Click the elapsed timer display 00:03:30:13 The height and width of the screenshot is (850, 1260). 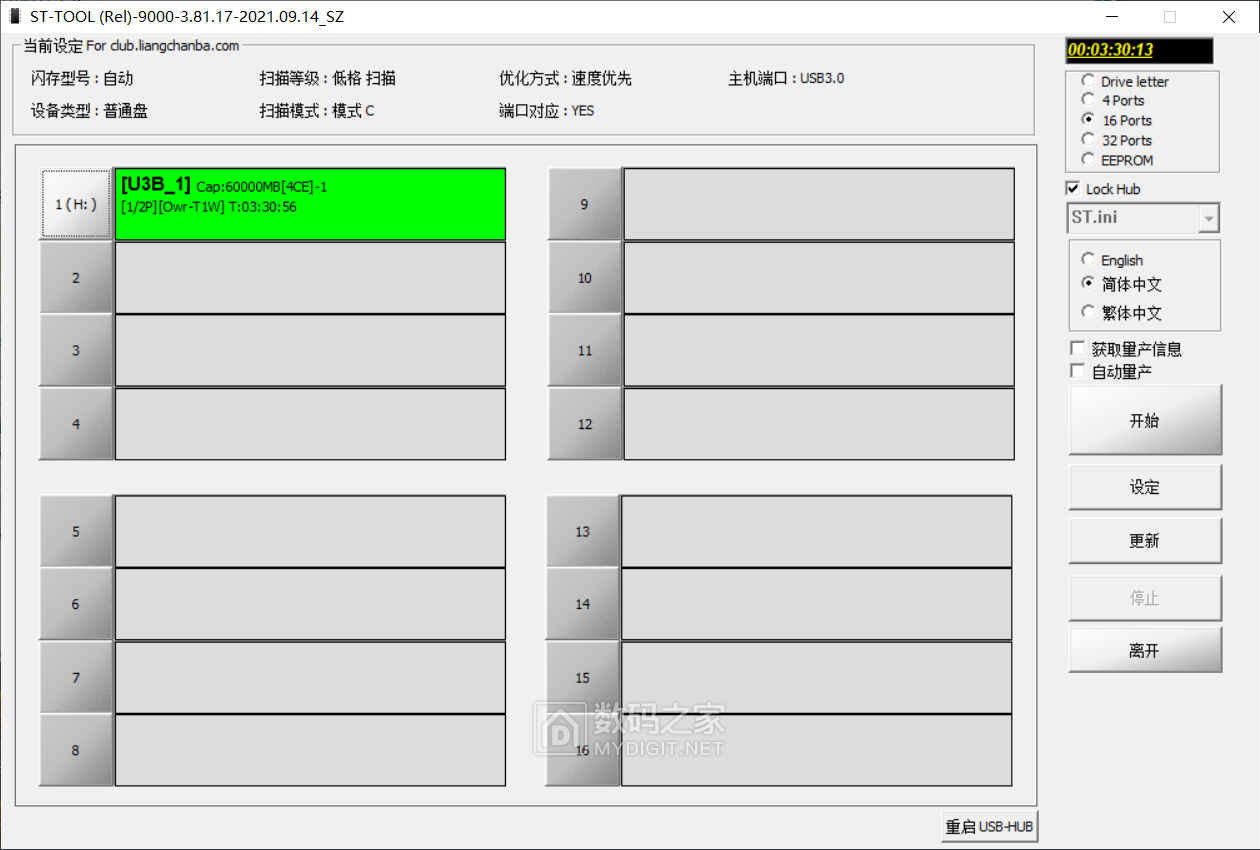click(x=1139, y=50)
